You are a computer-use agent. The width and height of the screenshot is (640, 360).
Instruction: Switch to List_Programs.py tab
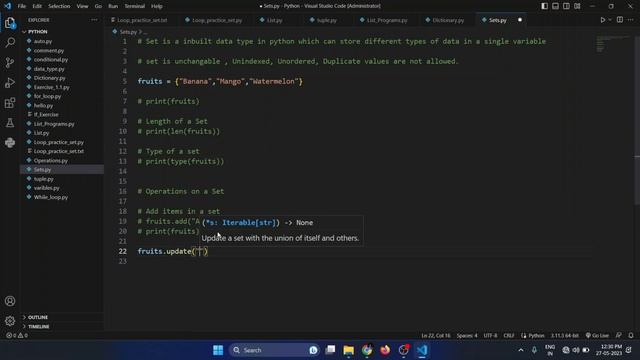(x=387, y=20)
